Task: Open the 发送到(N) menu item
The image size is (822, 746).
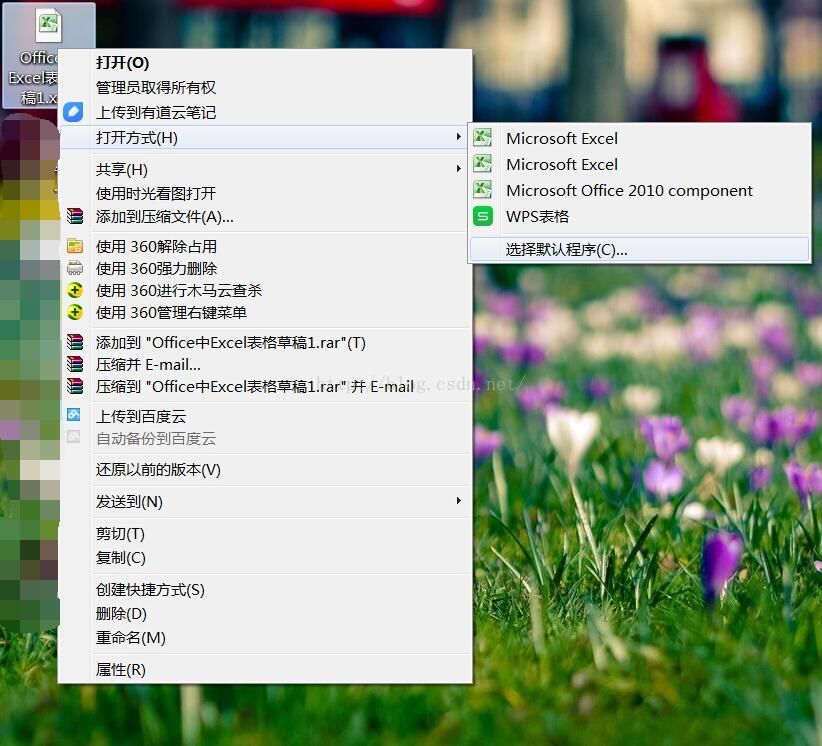Action: tap(266, 502)
